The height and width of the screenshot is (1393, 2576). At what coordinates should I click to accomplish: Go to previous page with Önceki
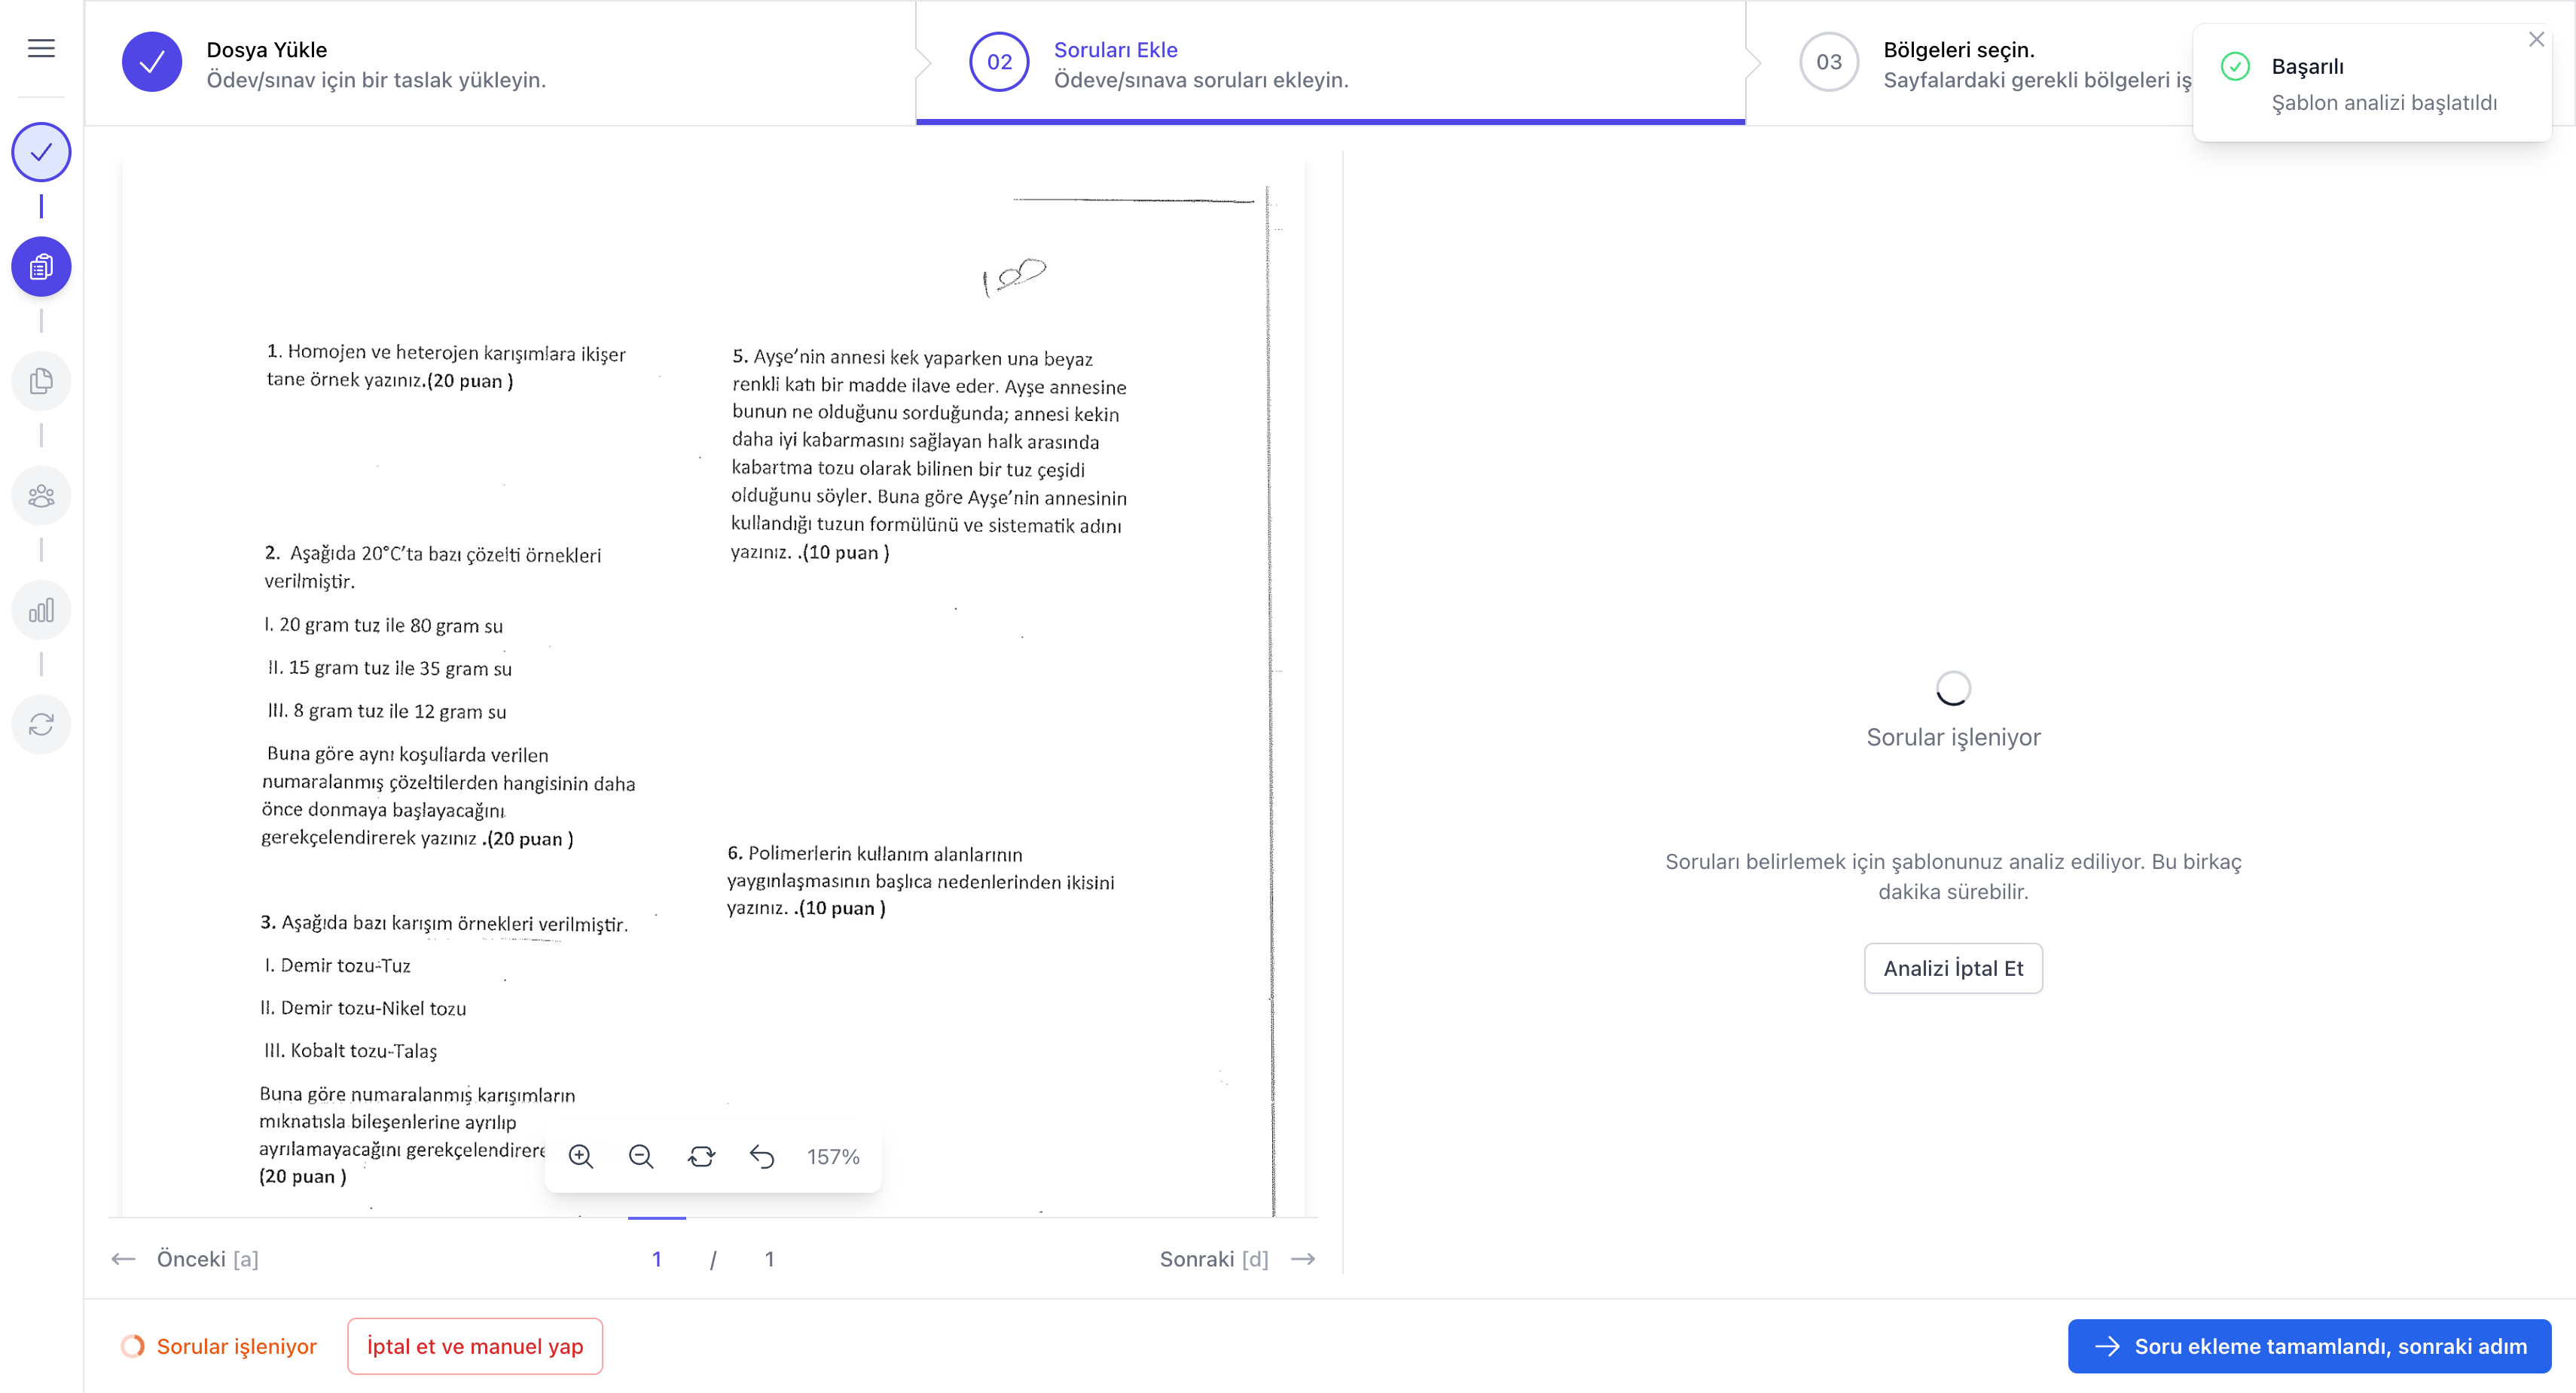pos(185,1259)
